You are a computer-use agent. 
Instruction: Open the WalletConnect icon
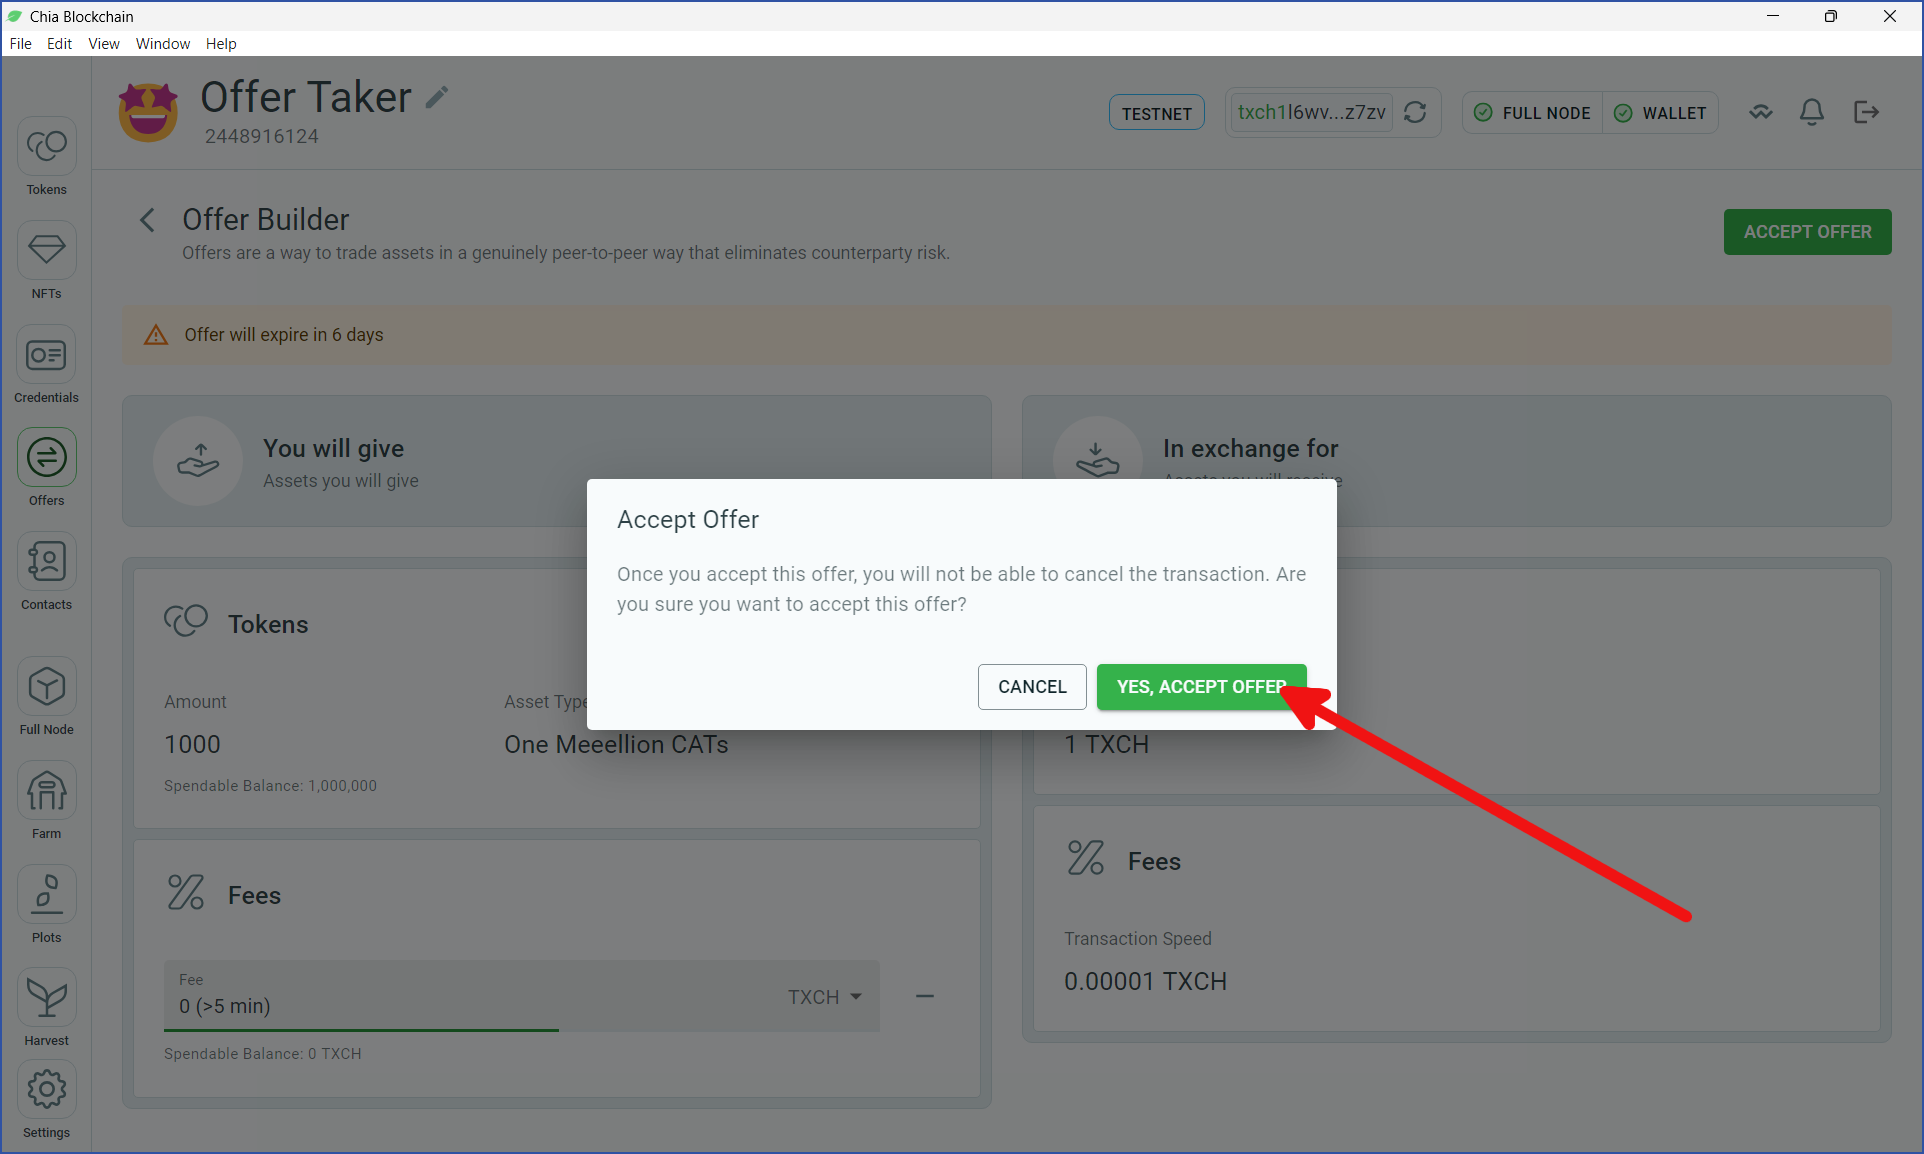pyautogui.click(x=1761, y=112)
